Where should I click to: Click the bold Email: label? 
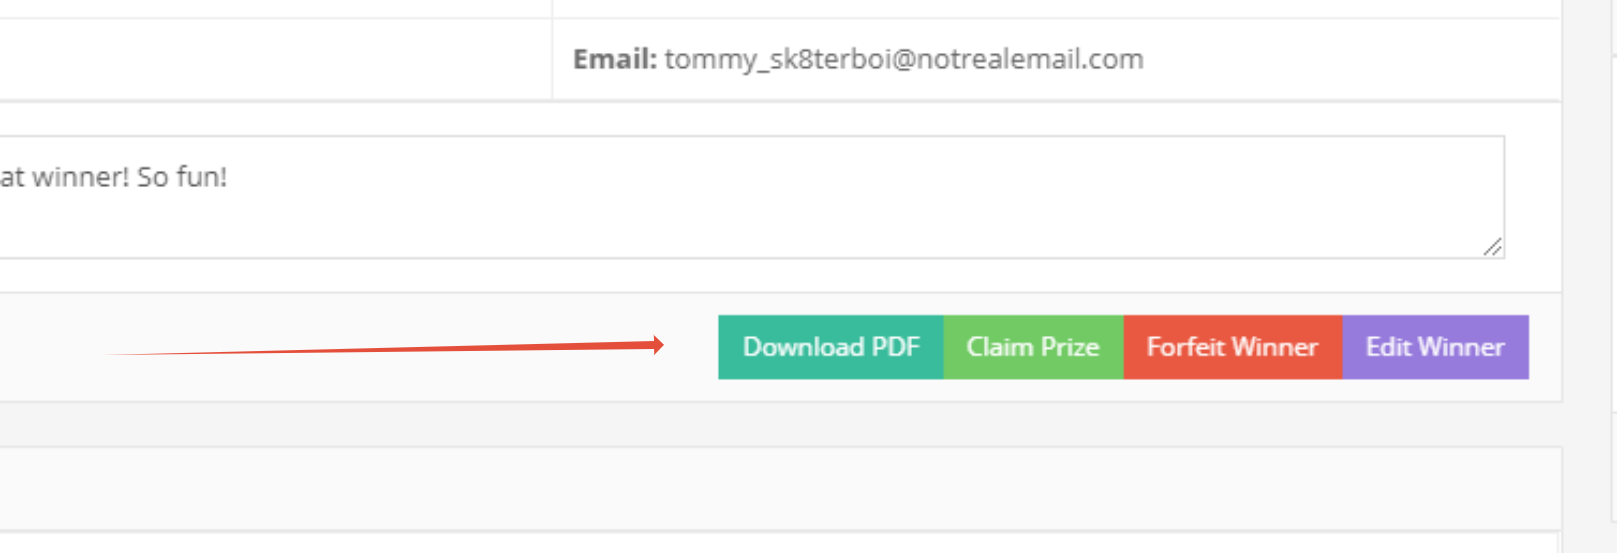(614, 59)
